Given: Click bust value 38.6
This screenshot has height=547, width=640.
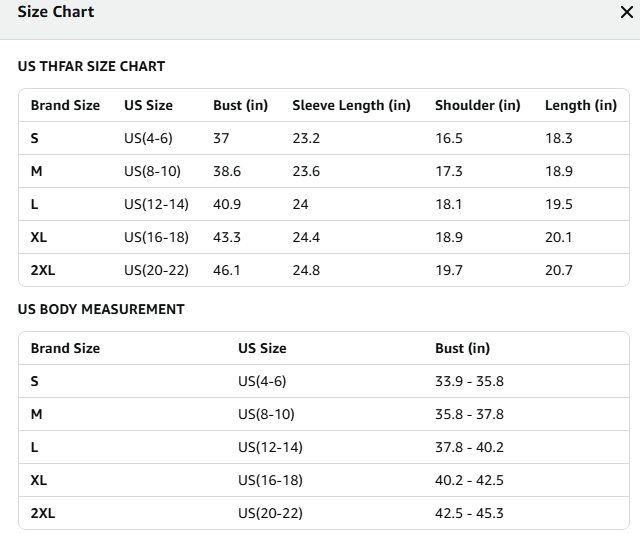Looking at the screenshot, I should coord(227,171).
